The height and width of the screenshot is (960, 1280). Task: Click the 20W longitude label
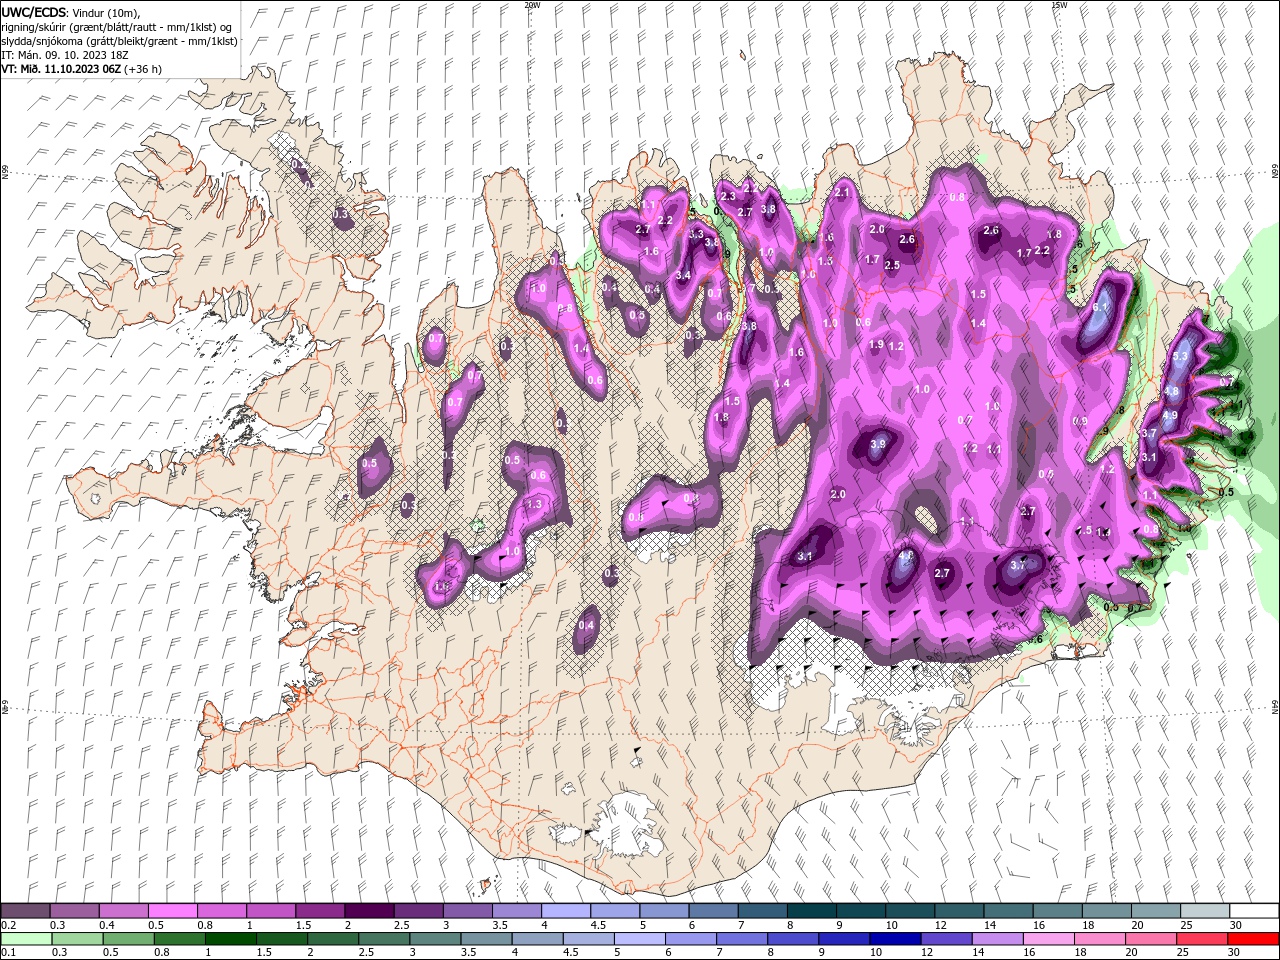(x=532, y=5)
